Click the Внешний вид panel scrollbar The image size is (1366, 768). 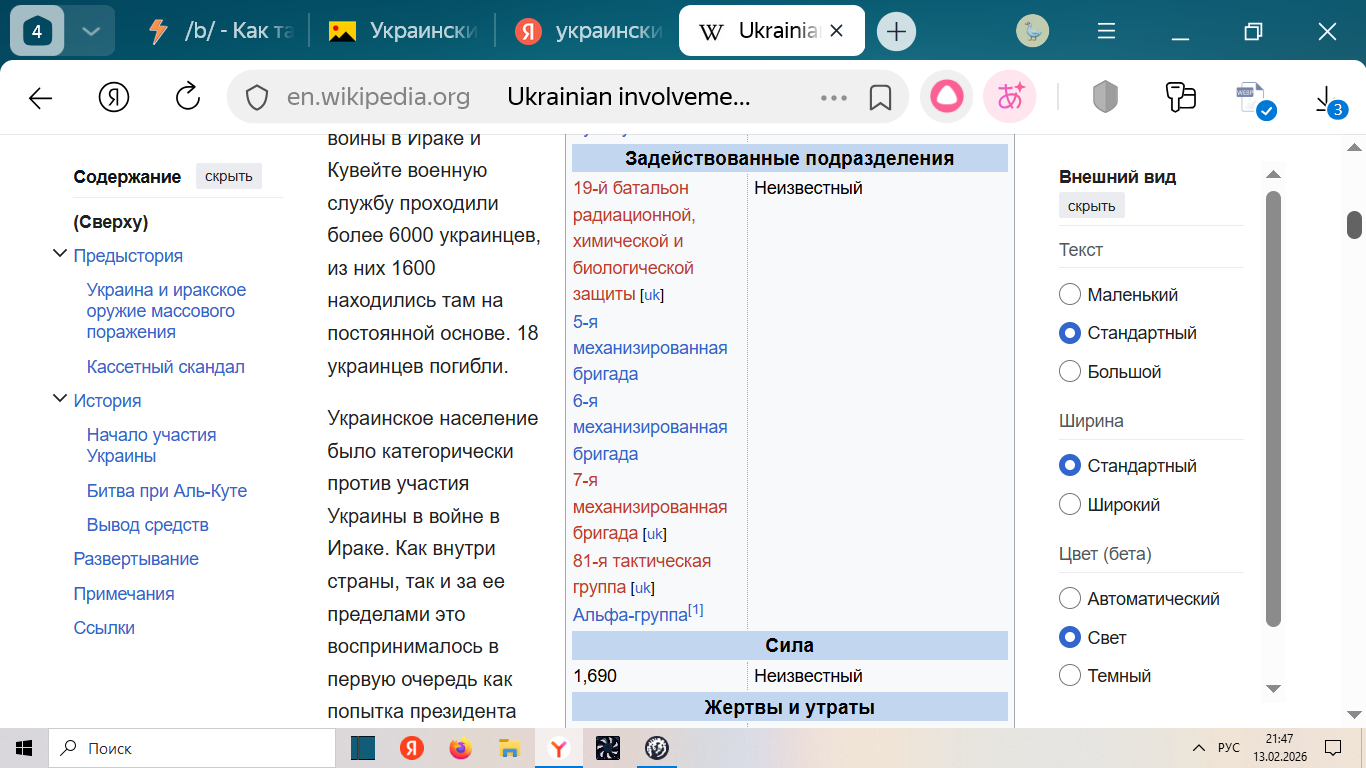click(x=1273, y=400)
